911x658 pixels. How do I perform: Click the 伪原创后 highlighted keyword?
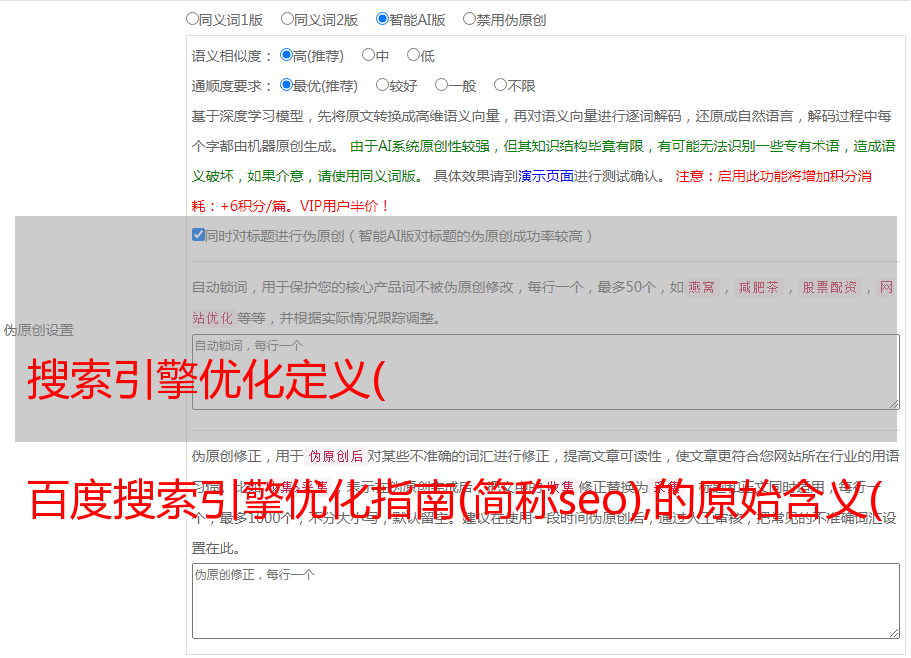pos(336,456)
